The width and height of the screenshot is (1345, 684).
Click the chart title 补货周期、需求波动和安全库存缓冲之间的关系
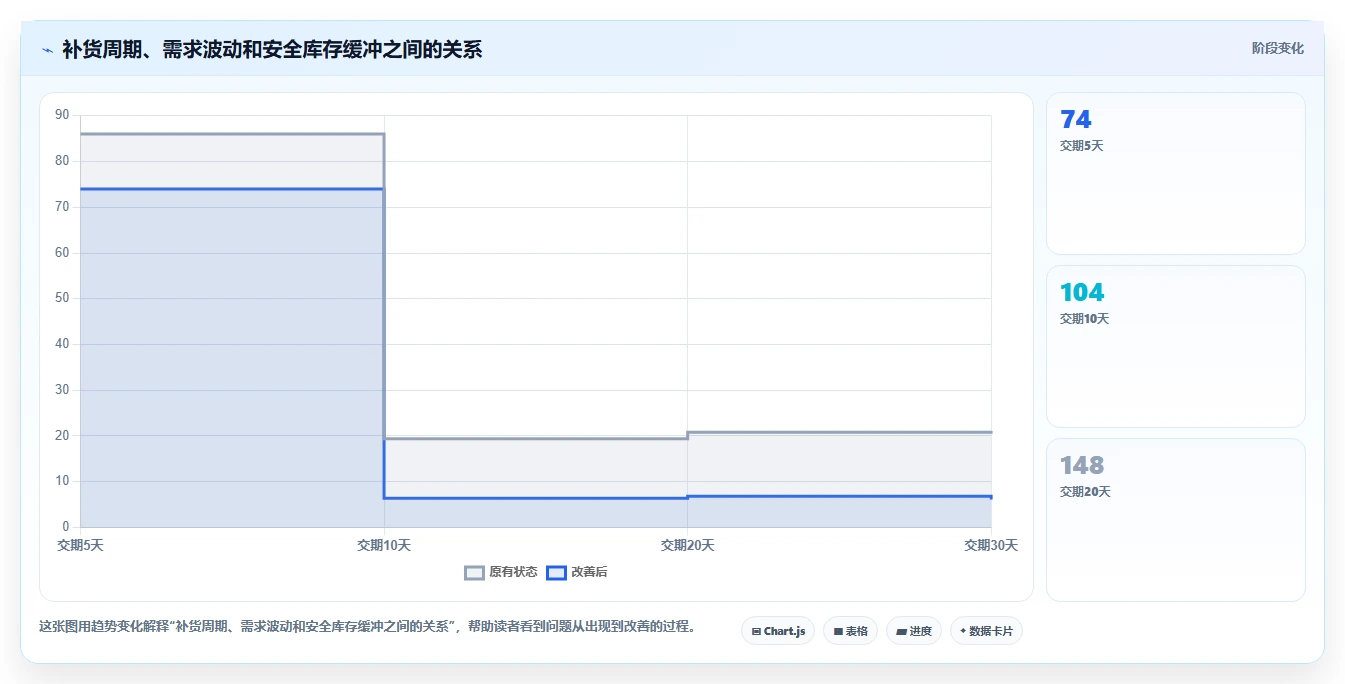(272, 49)
